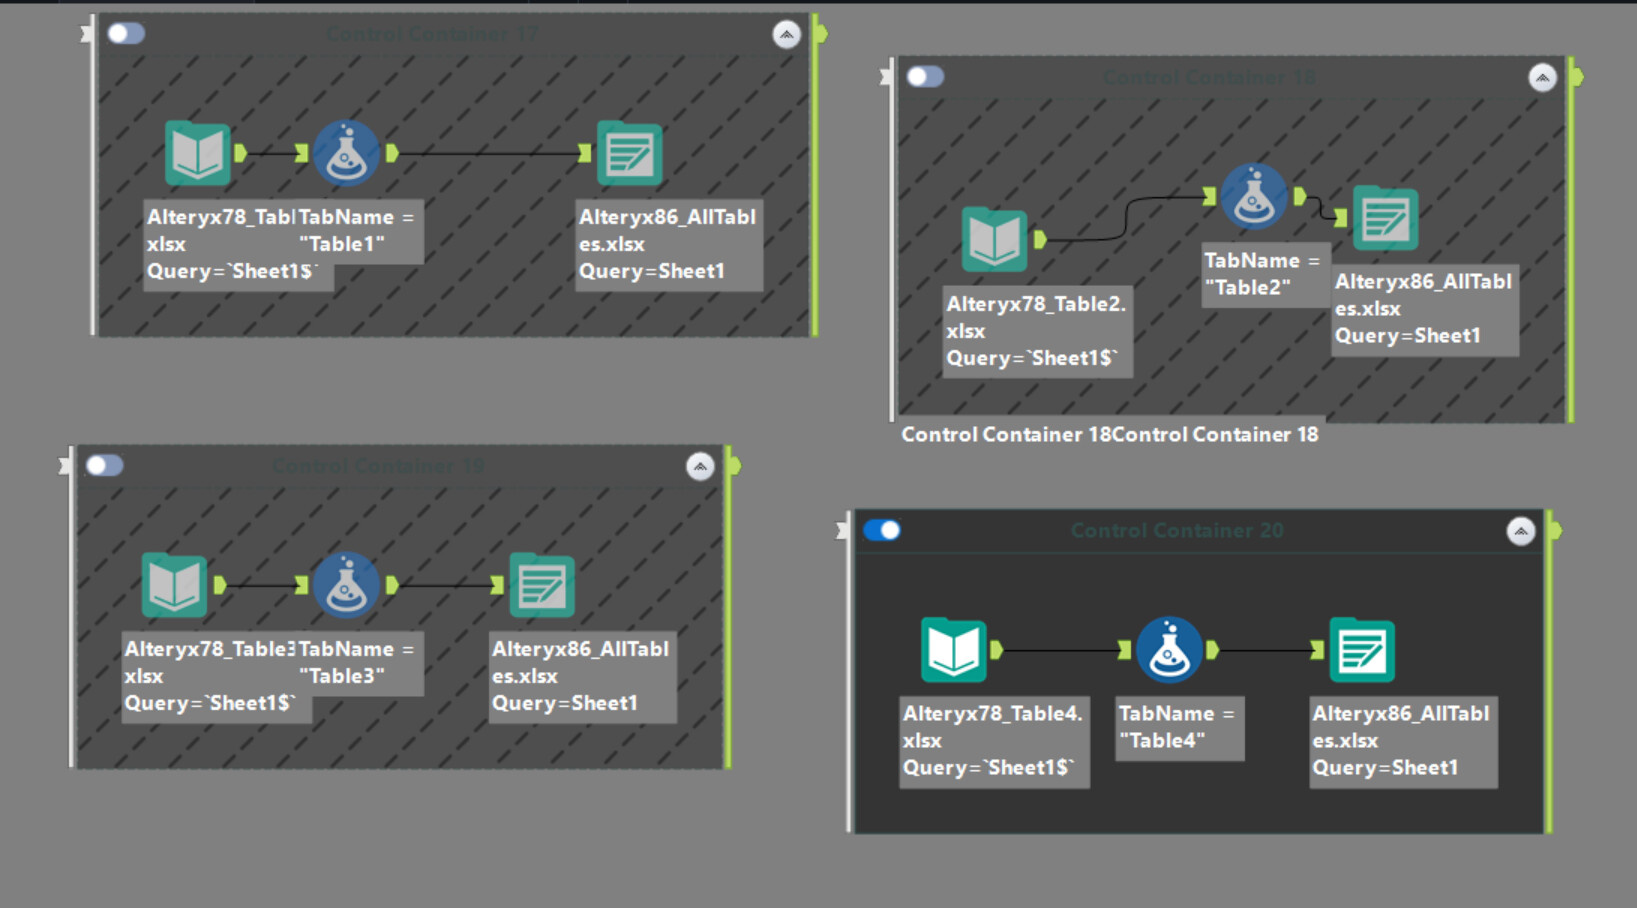Viewport: 1637px width, 908px height.
Task: Enable Control Container 17 toggle switch
Action: tap(126, 34)
